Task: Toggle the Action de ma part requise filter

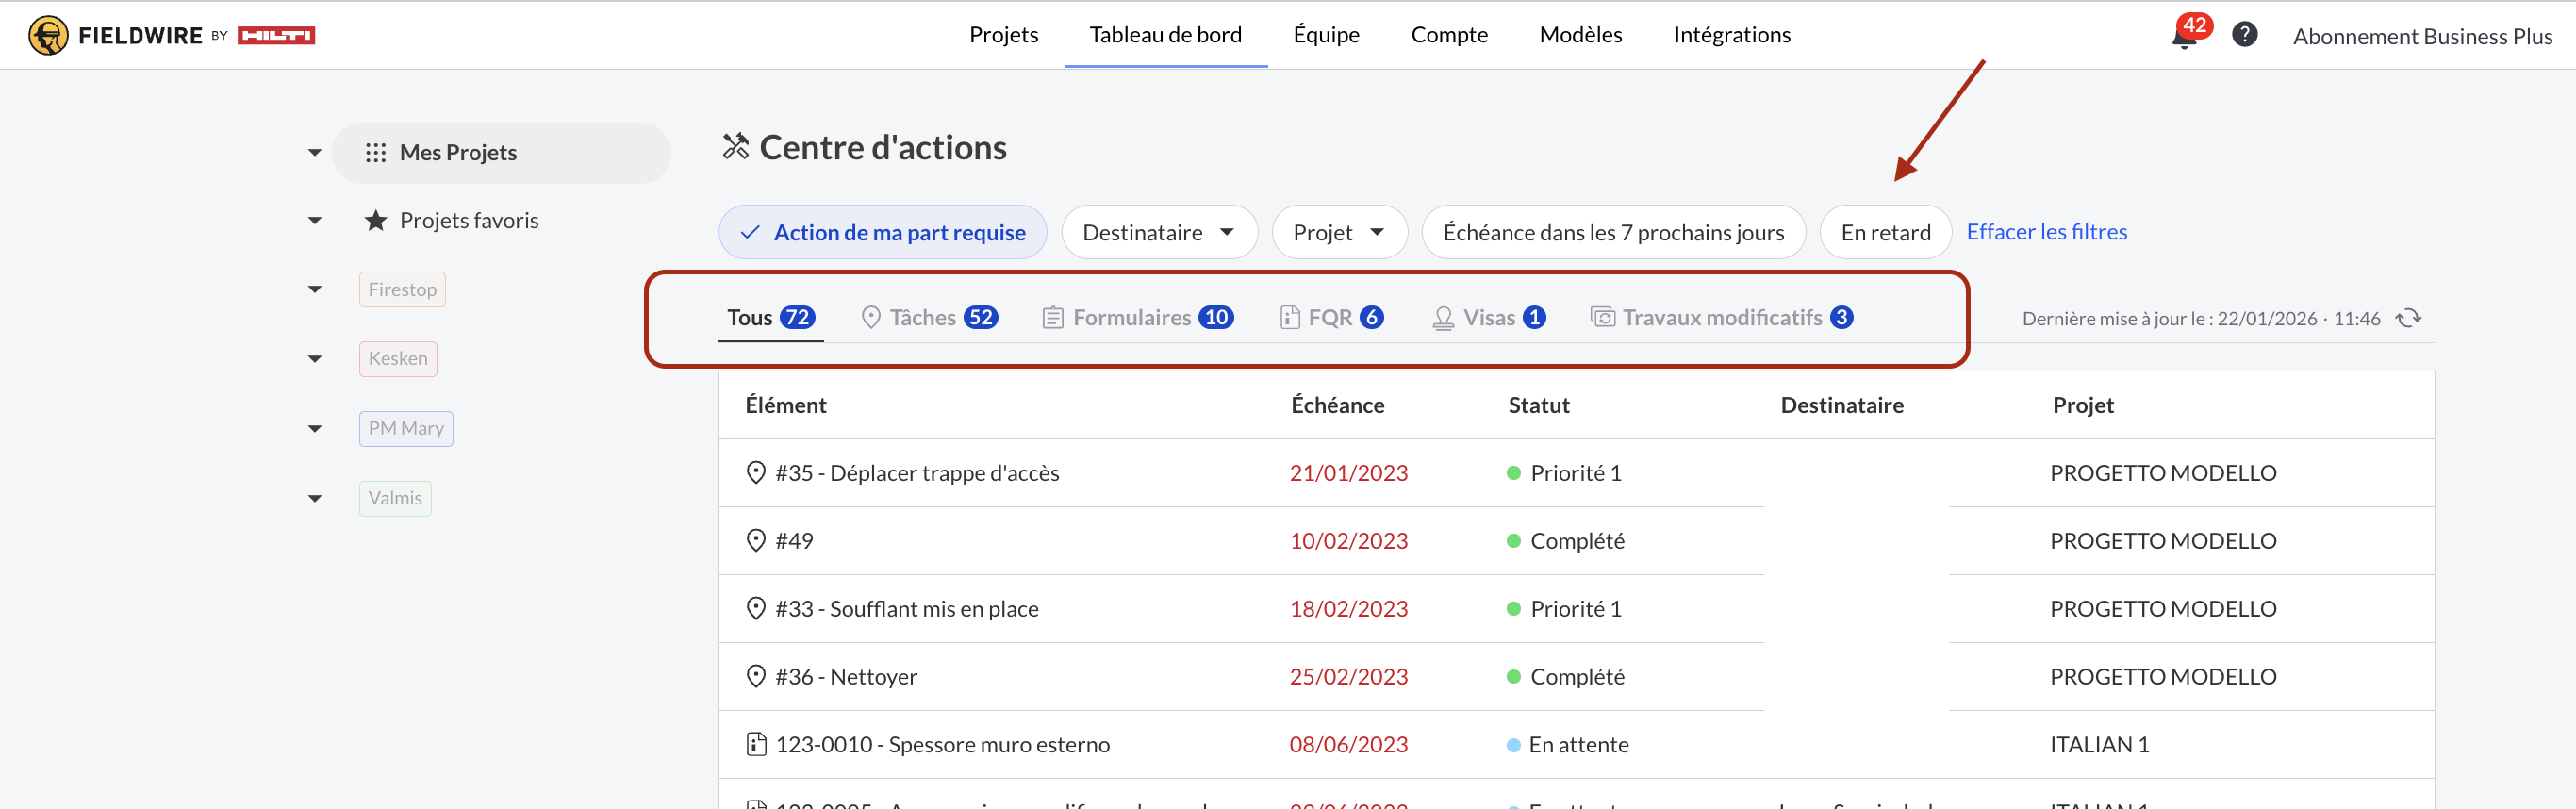Action: point(883,233)
